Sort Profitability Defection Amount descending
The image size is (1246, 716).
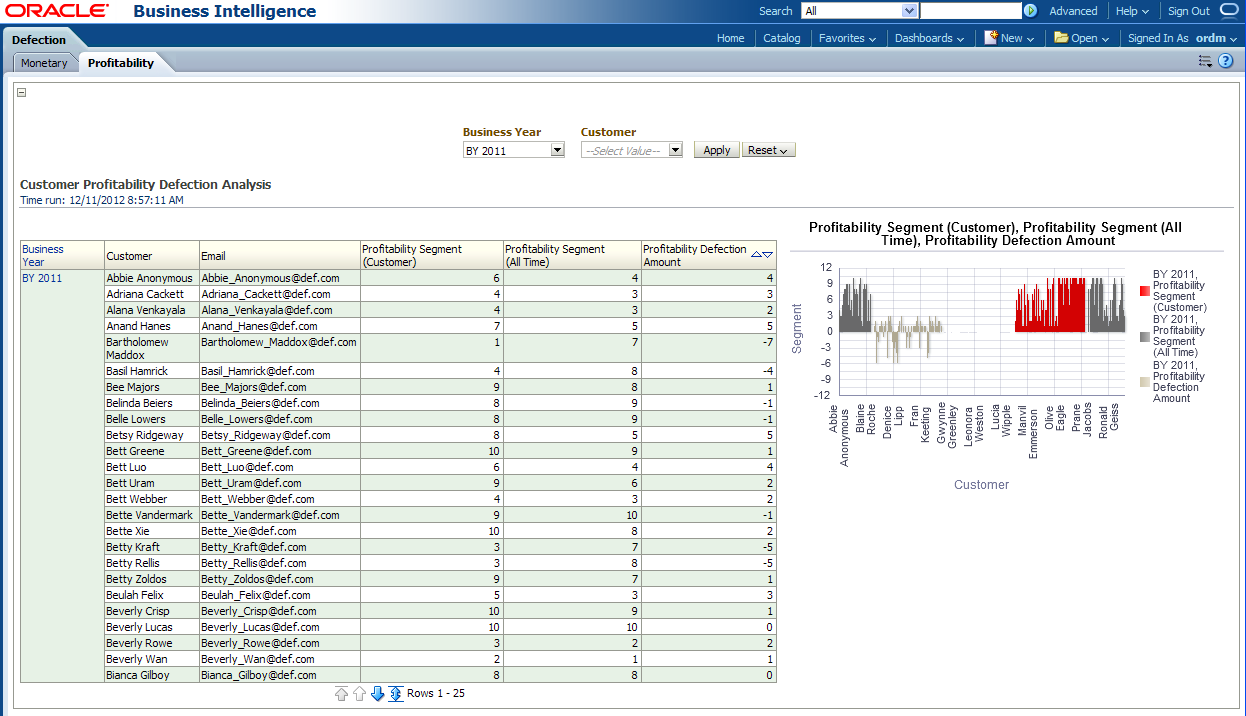[768, 255]
